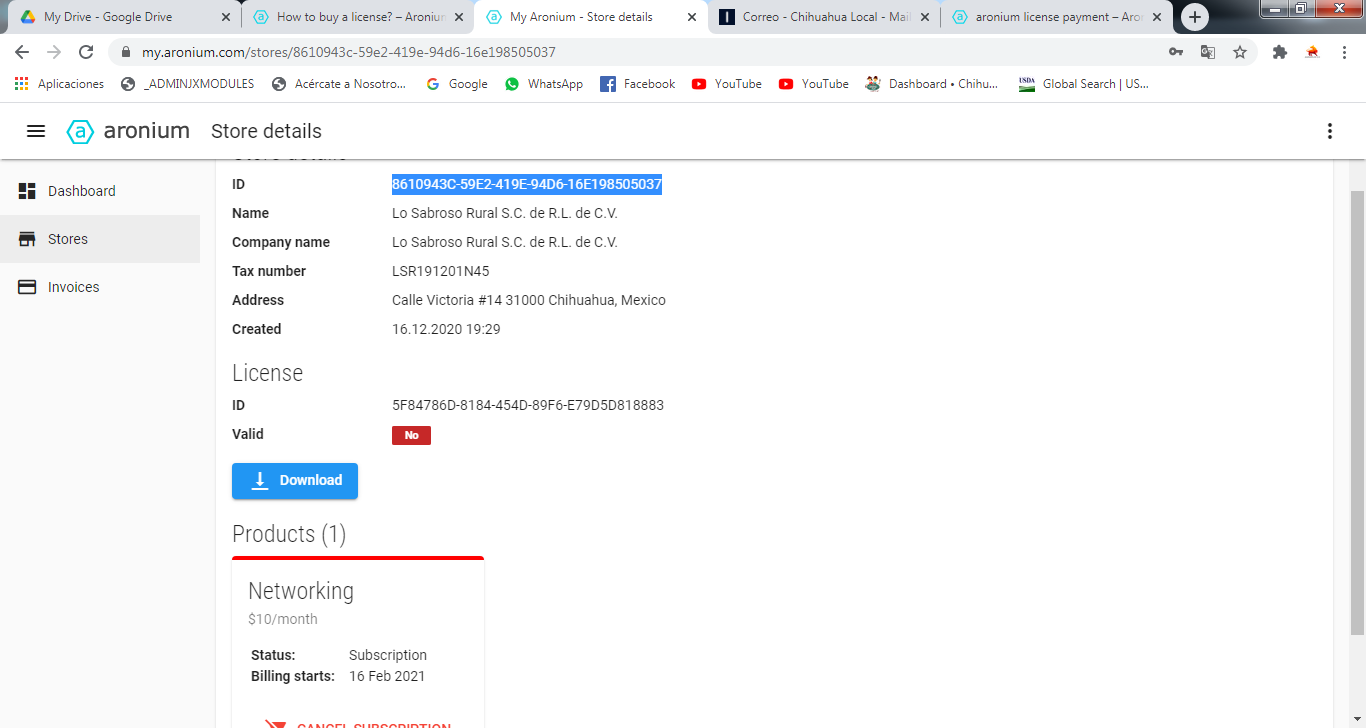The image size is (1366, 728).
Task: Select Stores in the sidebar
Action: 68,239
